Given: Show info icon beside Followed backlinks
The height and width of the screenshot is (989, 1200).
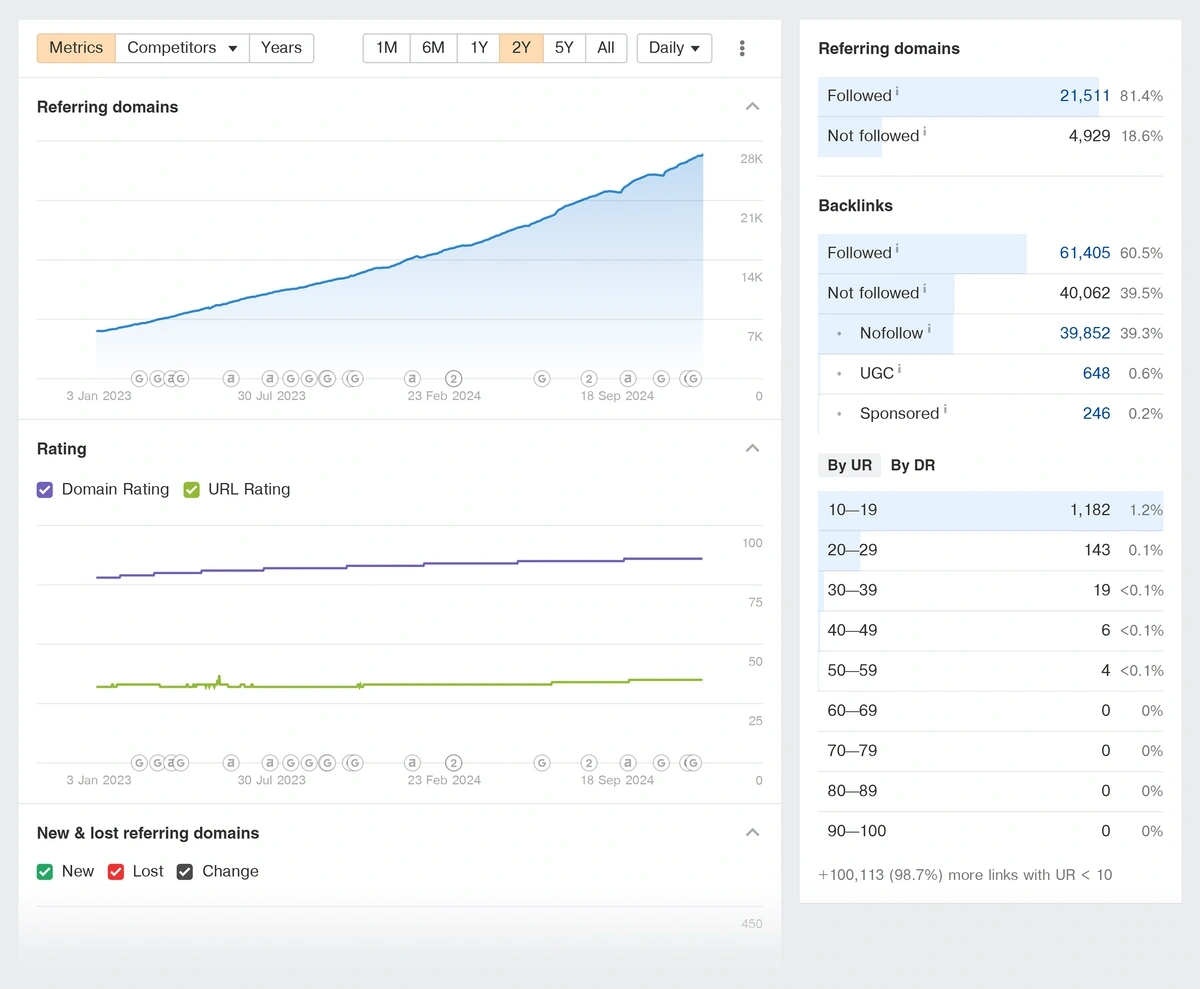Looking at the screenshot, I should 897,248.
